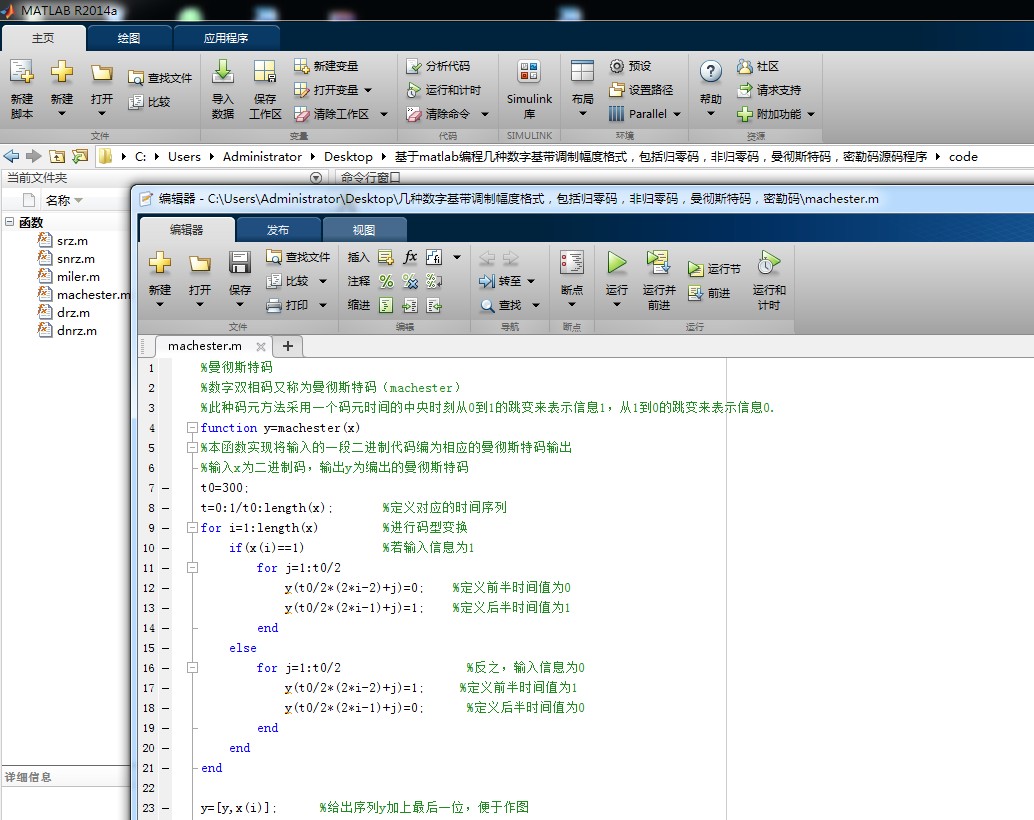The width and height of the screenshot is (1034, 820).
Task: Open the Go To (转至) dropdown
Action: (x=531, y=281)
